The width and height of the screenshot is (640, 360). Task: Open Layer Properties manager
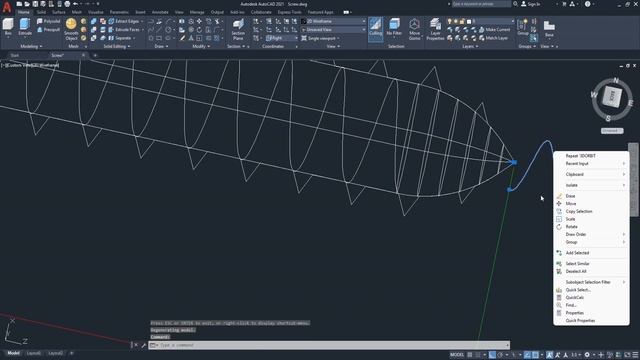[x=435, y=29]
